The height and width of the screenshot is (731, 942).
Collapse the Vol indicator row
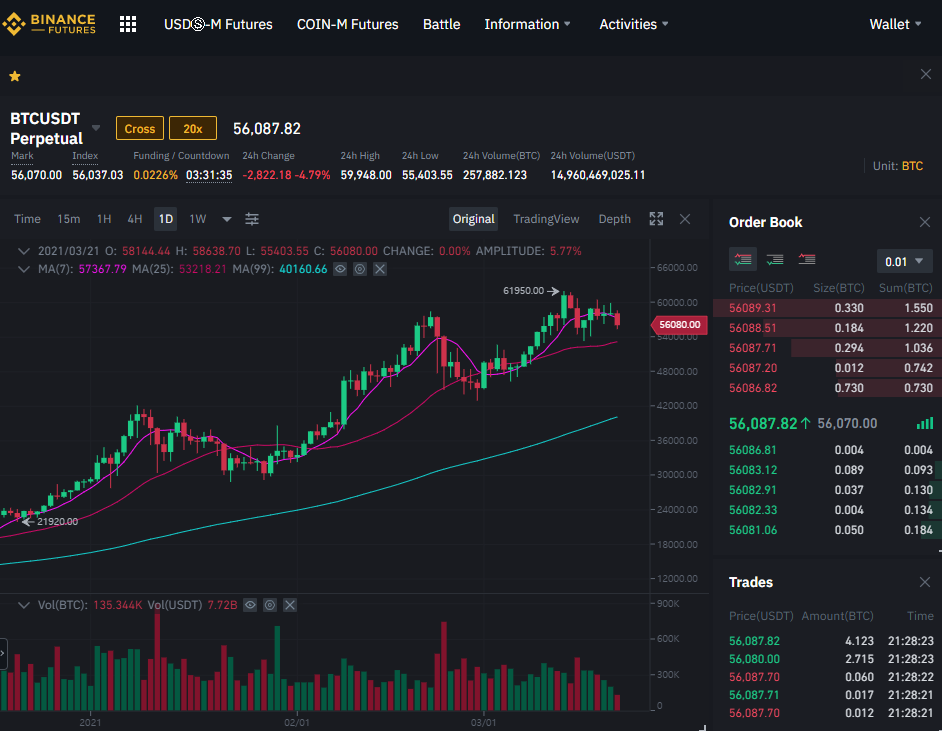[23, 605]
